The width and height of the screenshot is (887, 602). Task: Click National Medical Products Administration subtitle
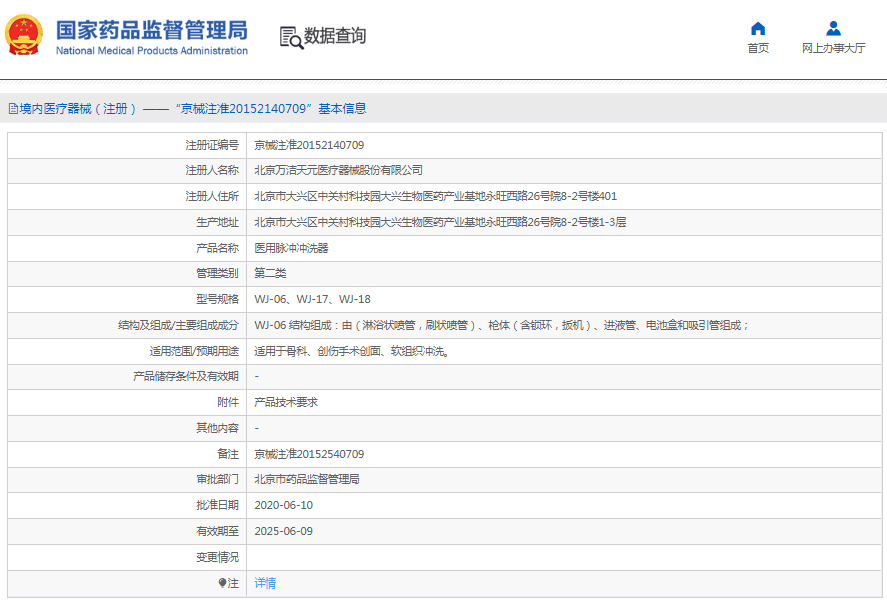pyautogui.click(x=152, y=51)
